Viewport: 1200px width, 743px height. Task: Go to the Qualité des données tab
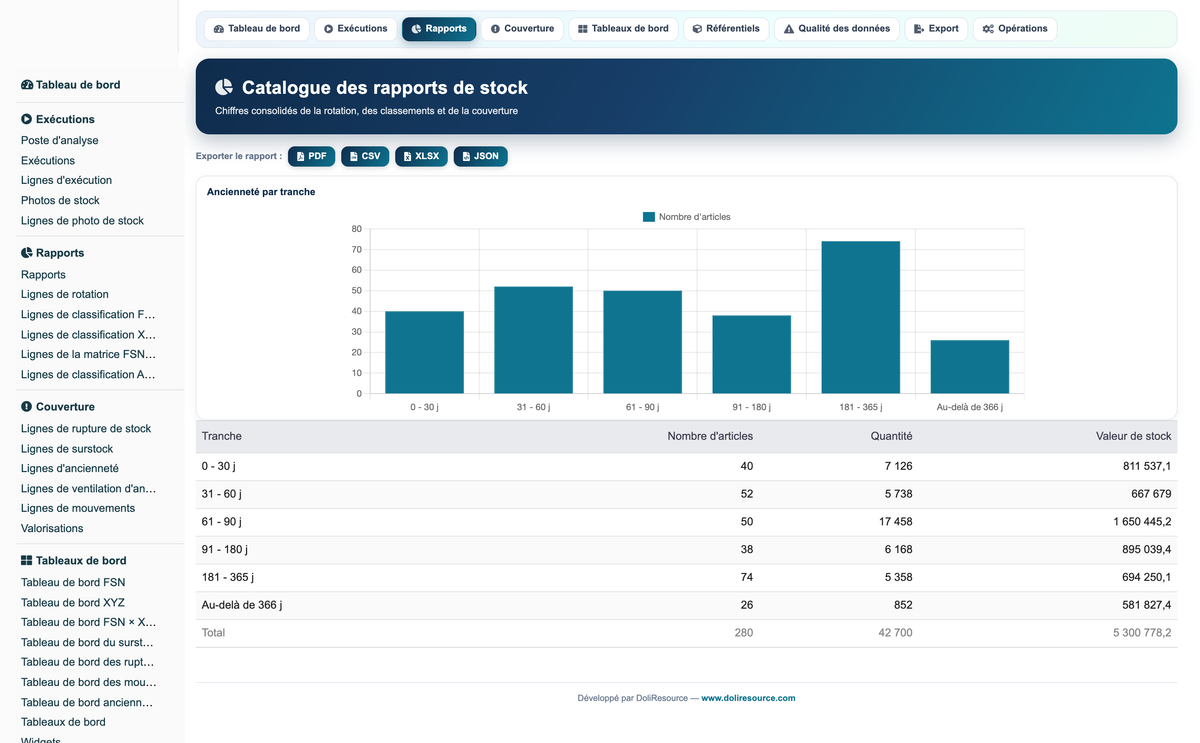click(837, 29)
